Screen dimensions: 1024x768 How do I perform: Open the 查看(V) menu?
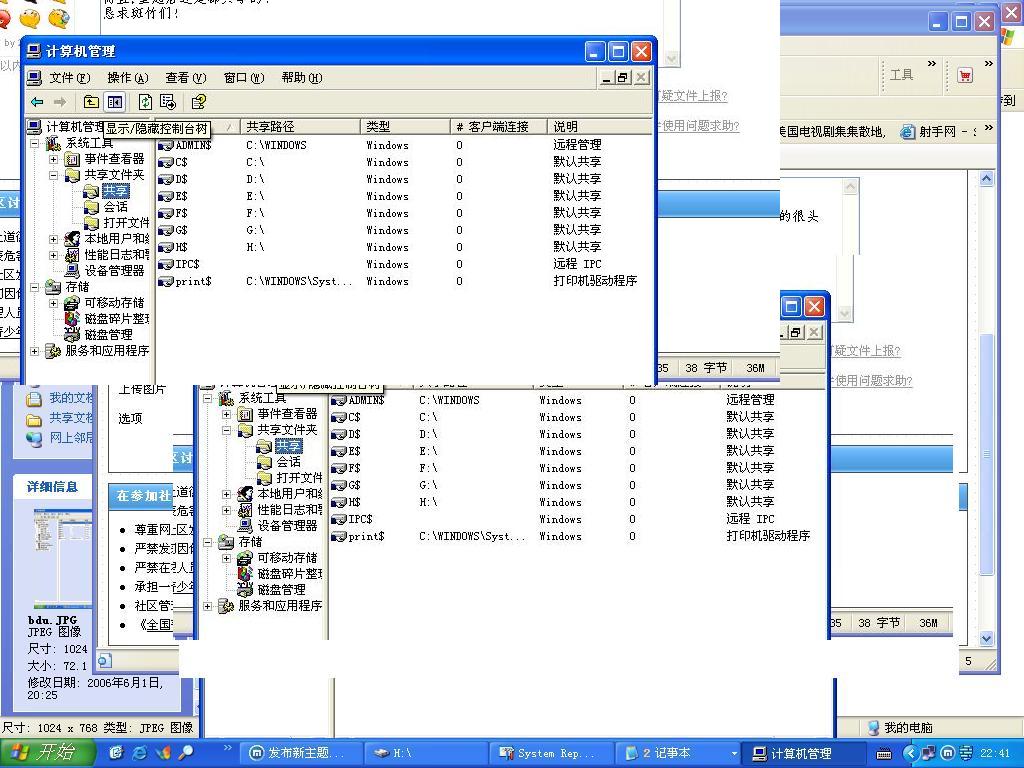(185, 78)
